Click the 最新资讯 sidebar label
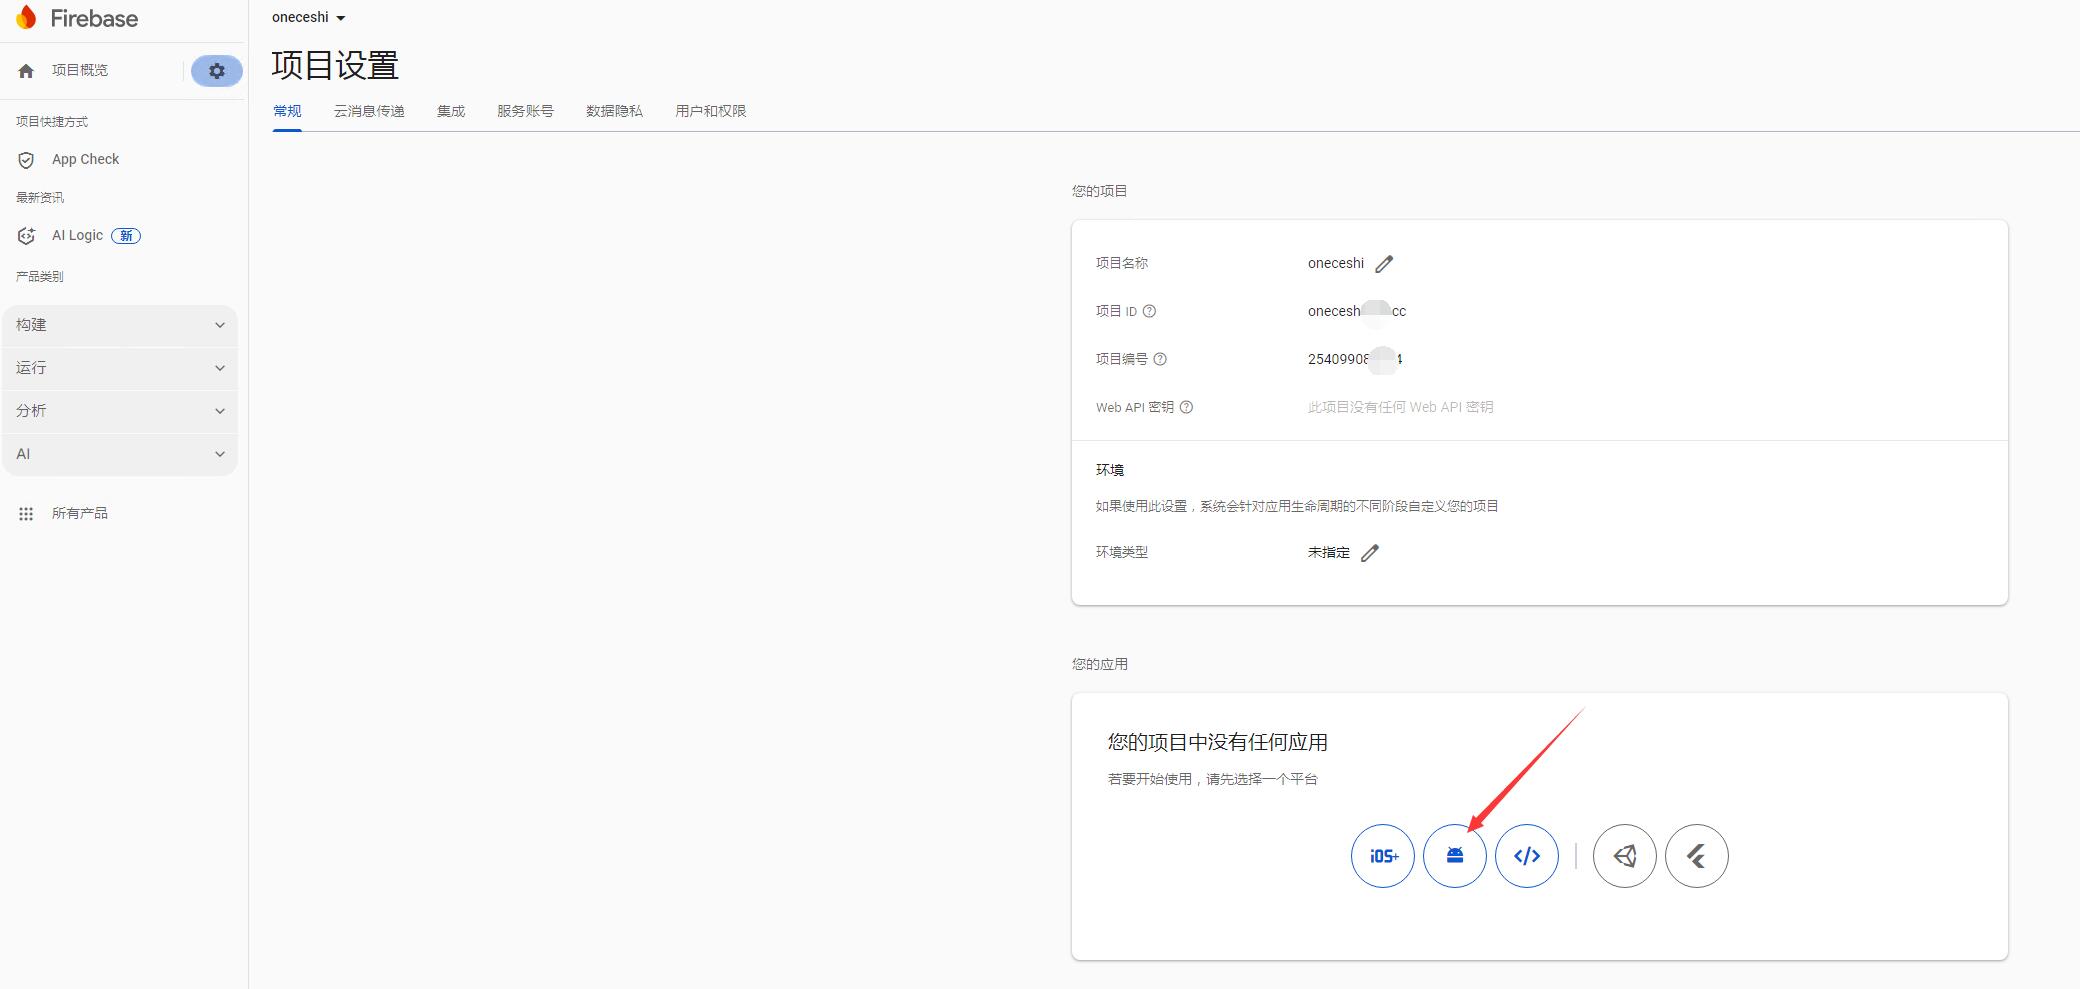2080x989 pixels. [40, 198]
